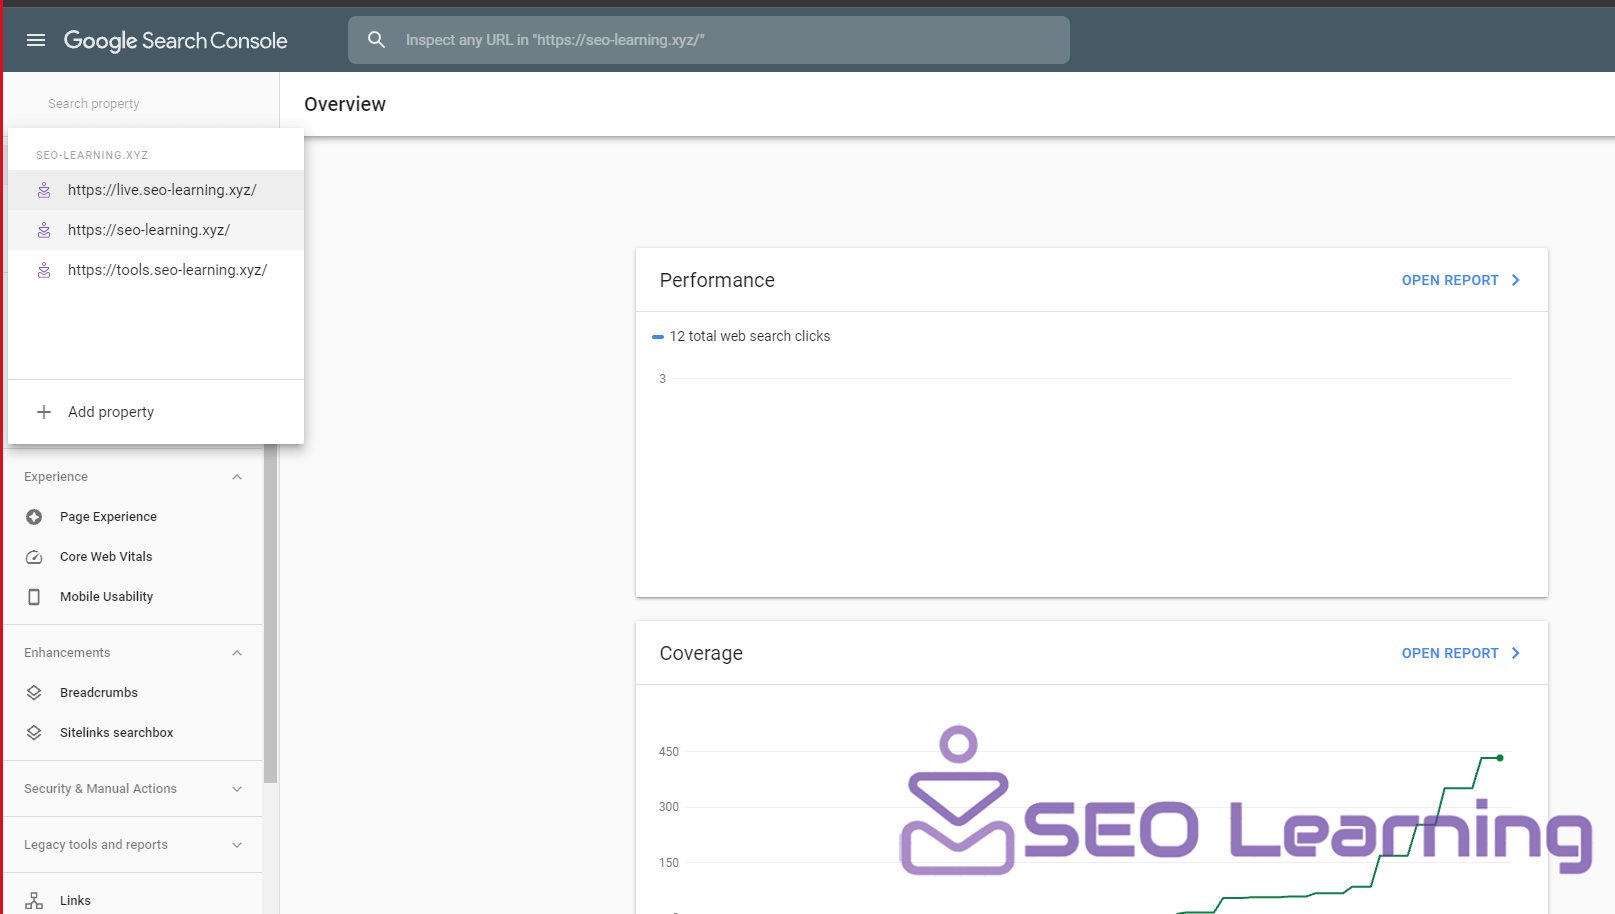The width and height of the screenshot is (1615, 914).
Task: Click the Links sitemap icon
Action: 34,901
